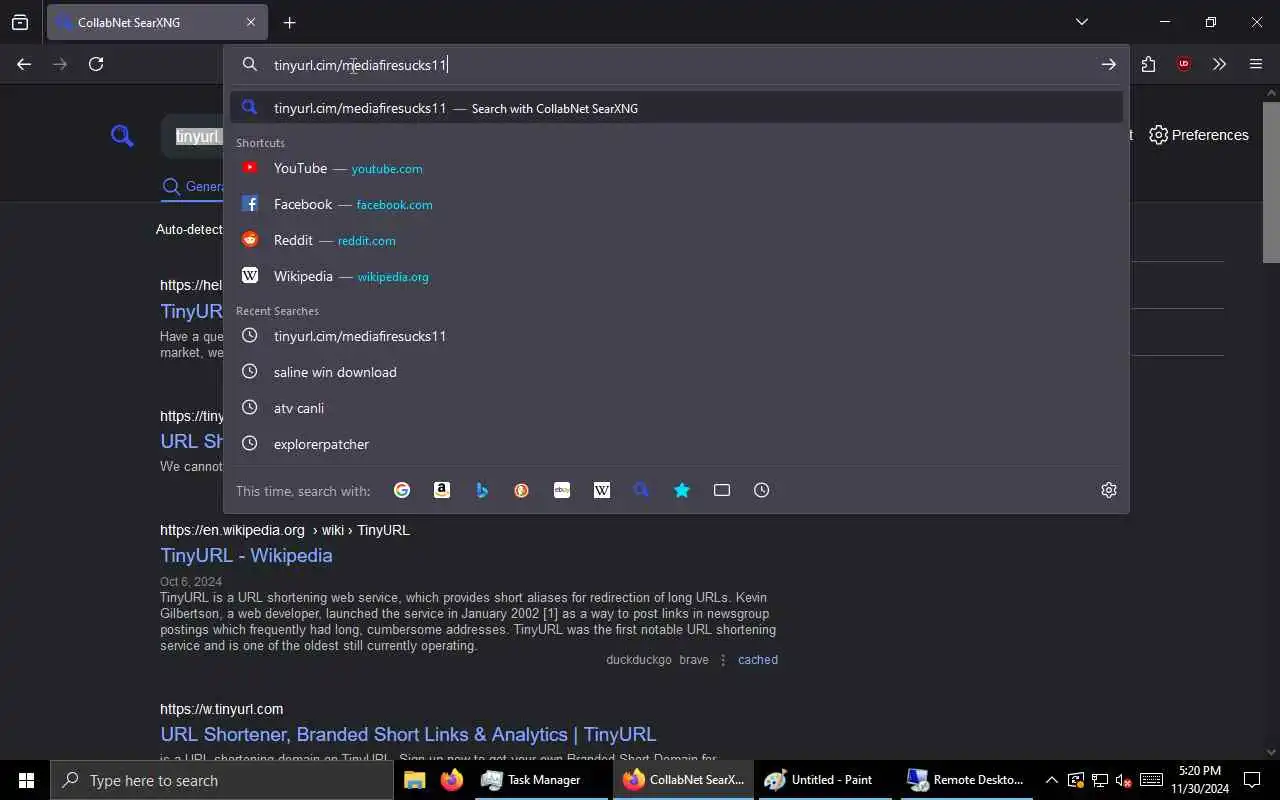Switch to Remote Desktop in taskbar

965,780
